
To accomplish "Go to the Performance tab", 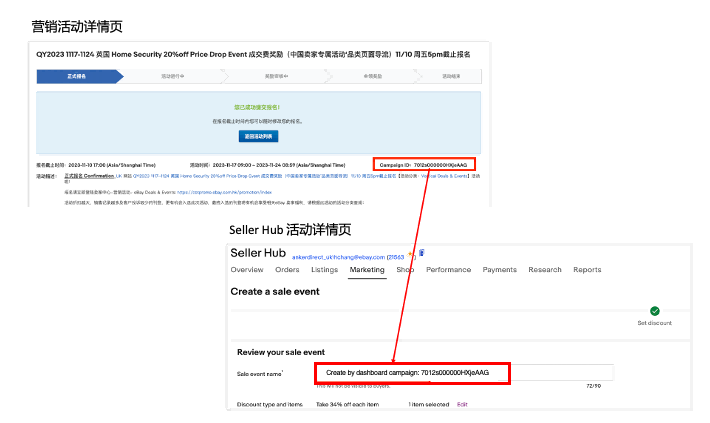I will 448,269.
